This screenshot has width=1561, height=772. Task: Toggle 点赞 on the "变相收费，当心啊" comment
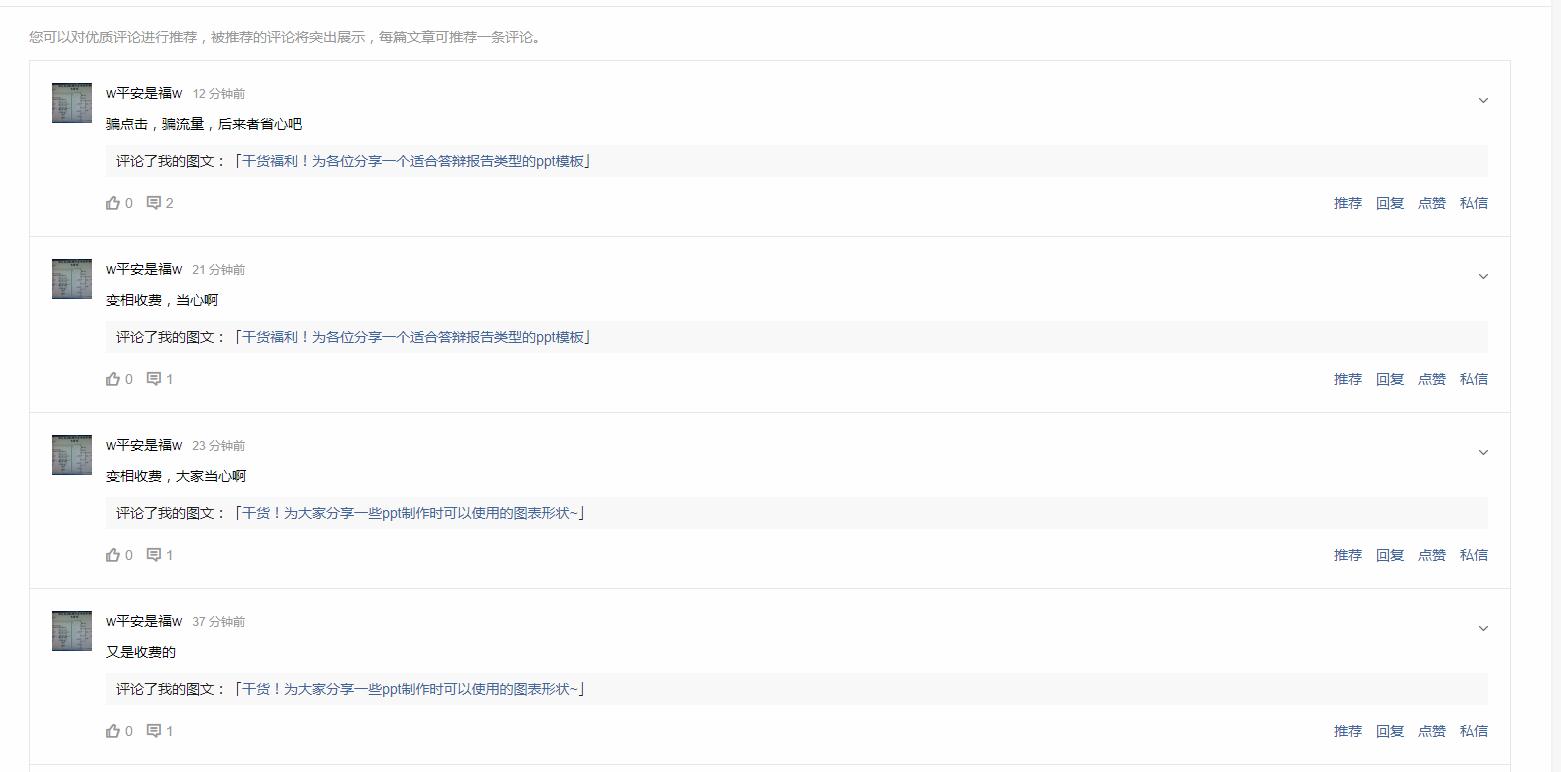click(x=1431, y=378)
